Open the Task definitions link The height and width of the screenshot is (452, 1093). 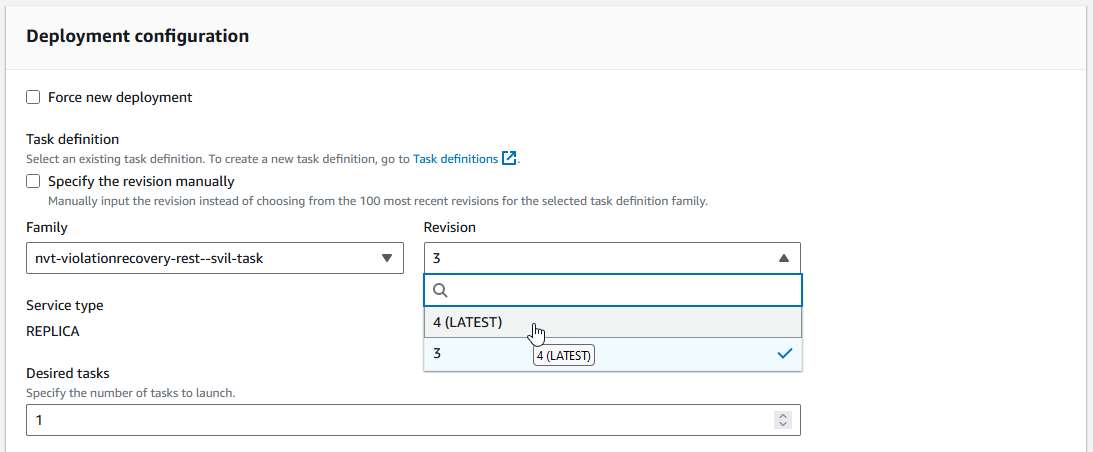click(x=455, y=159)
